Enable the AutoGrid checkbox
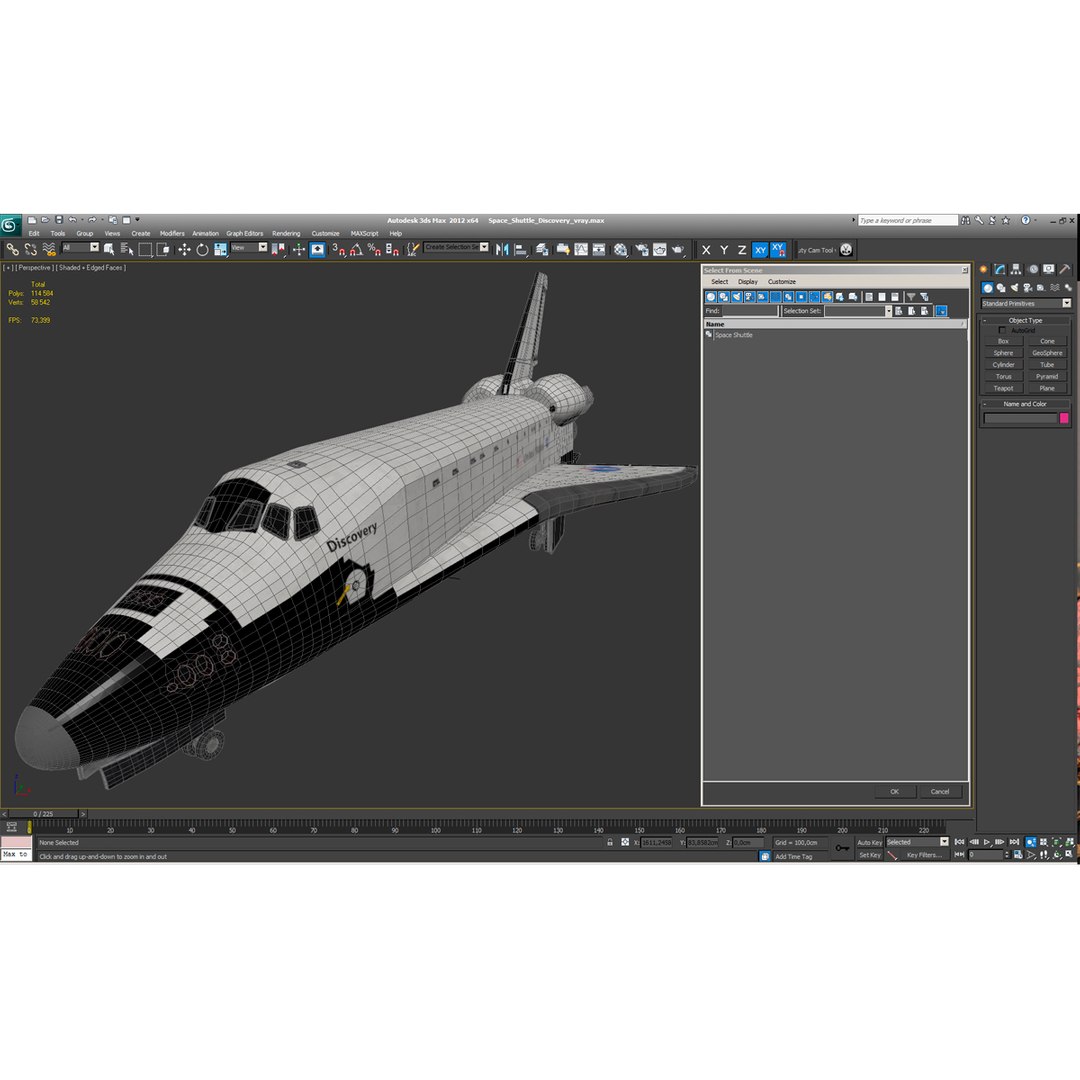 [x=1001, y=330]
